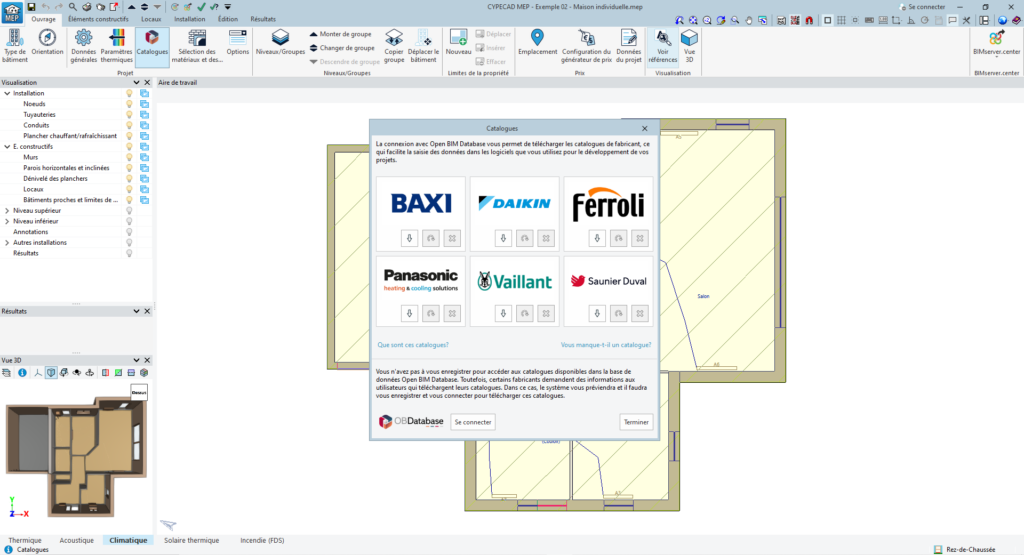The height and width of the screenshot is (555, 1024).
Task: Update the BAXI catalogue
Action: tap(431, 238)
